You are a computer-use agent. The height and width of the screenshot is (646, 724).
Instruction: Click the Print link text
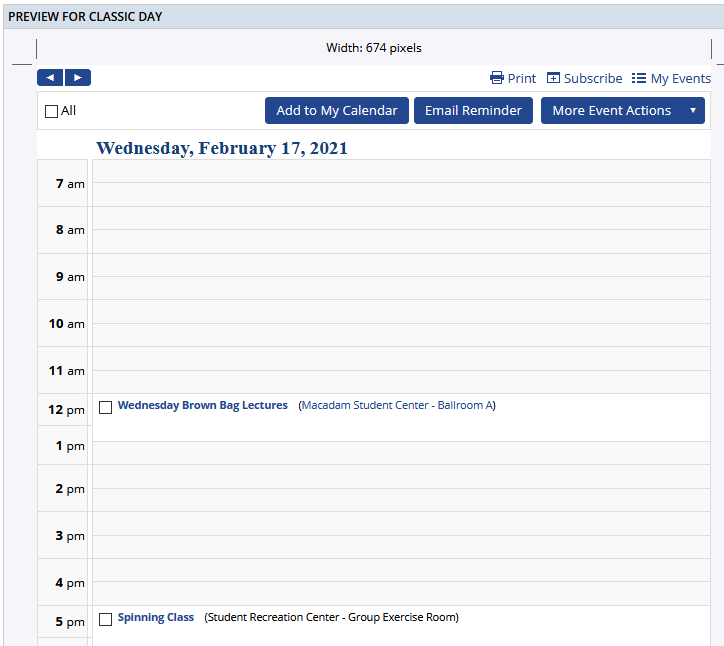522,78
